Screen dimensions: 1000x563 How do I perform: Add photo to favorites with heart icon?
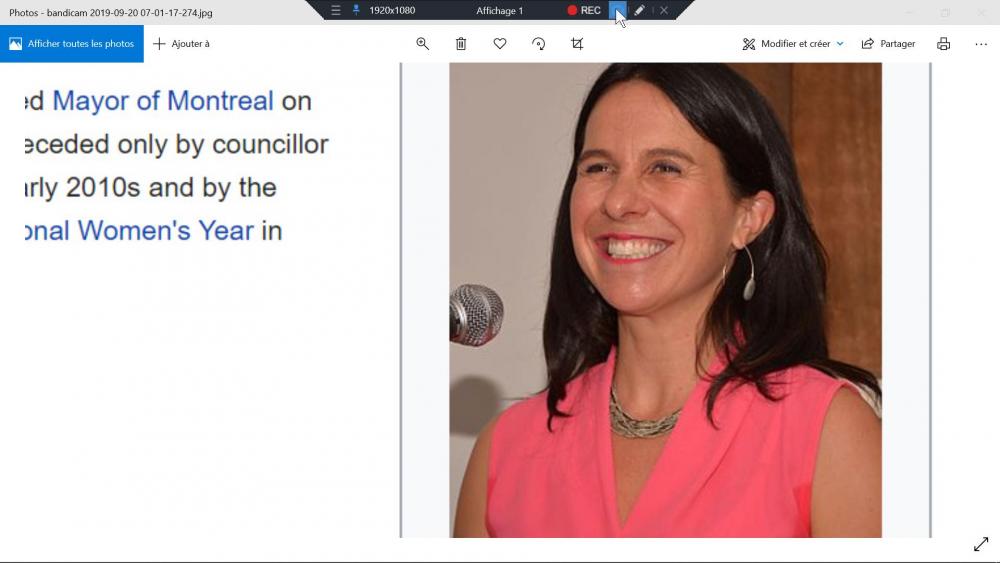pos(500,43)
